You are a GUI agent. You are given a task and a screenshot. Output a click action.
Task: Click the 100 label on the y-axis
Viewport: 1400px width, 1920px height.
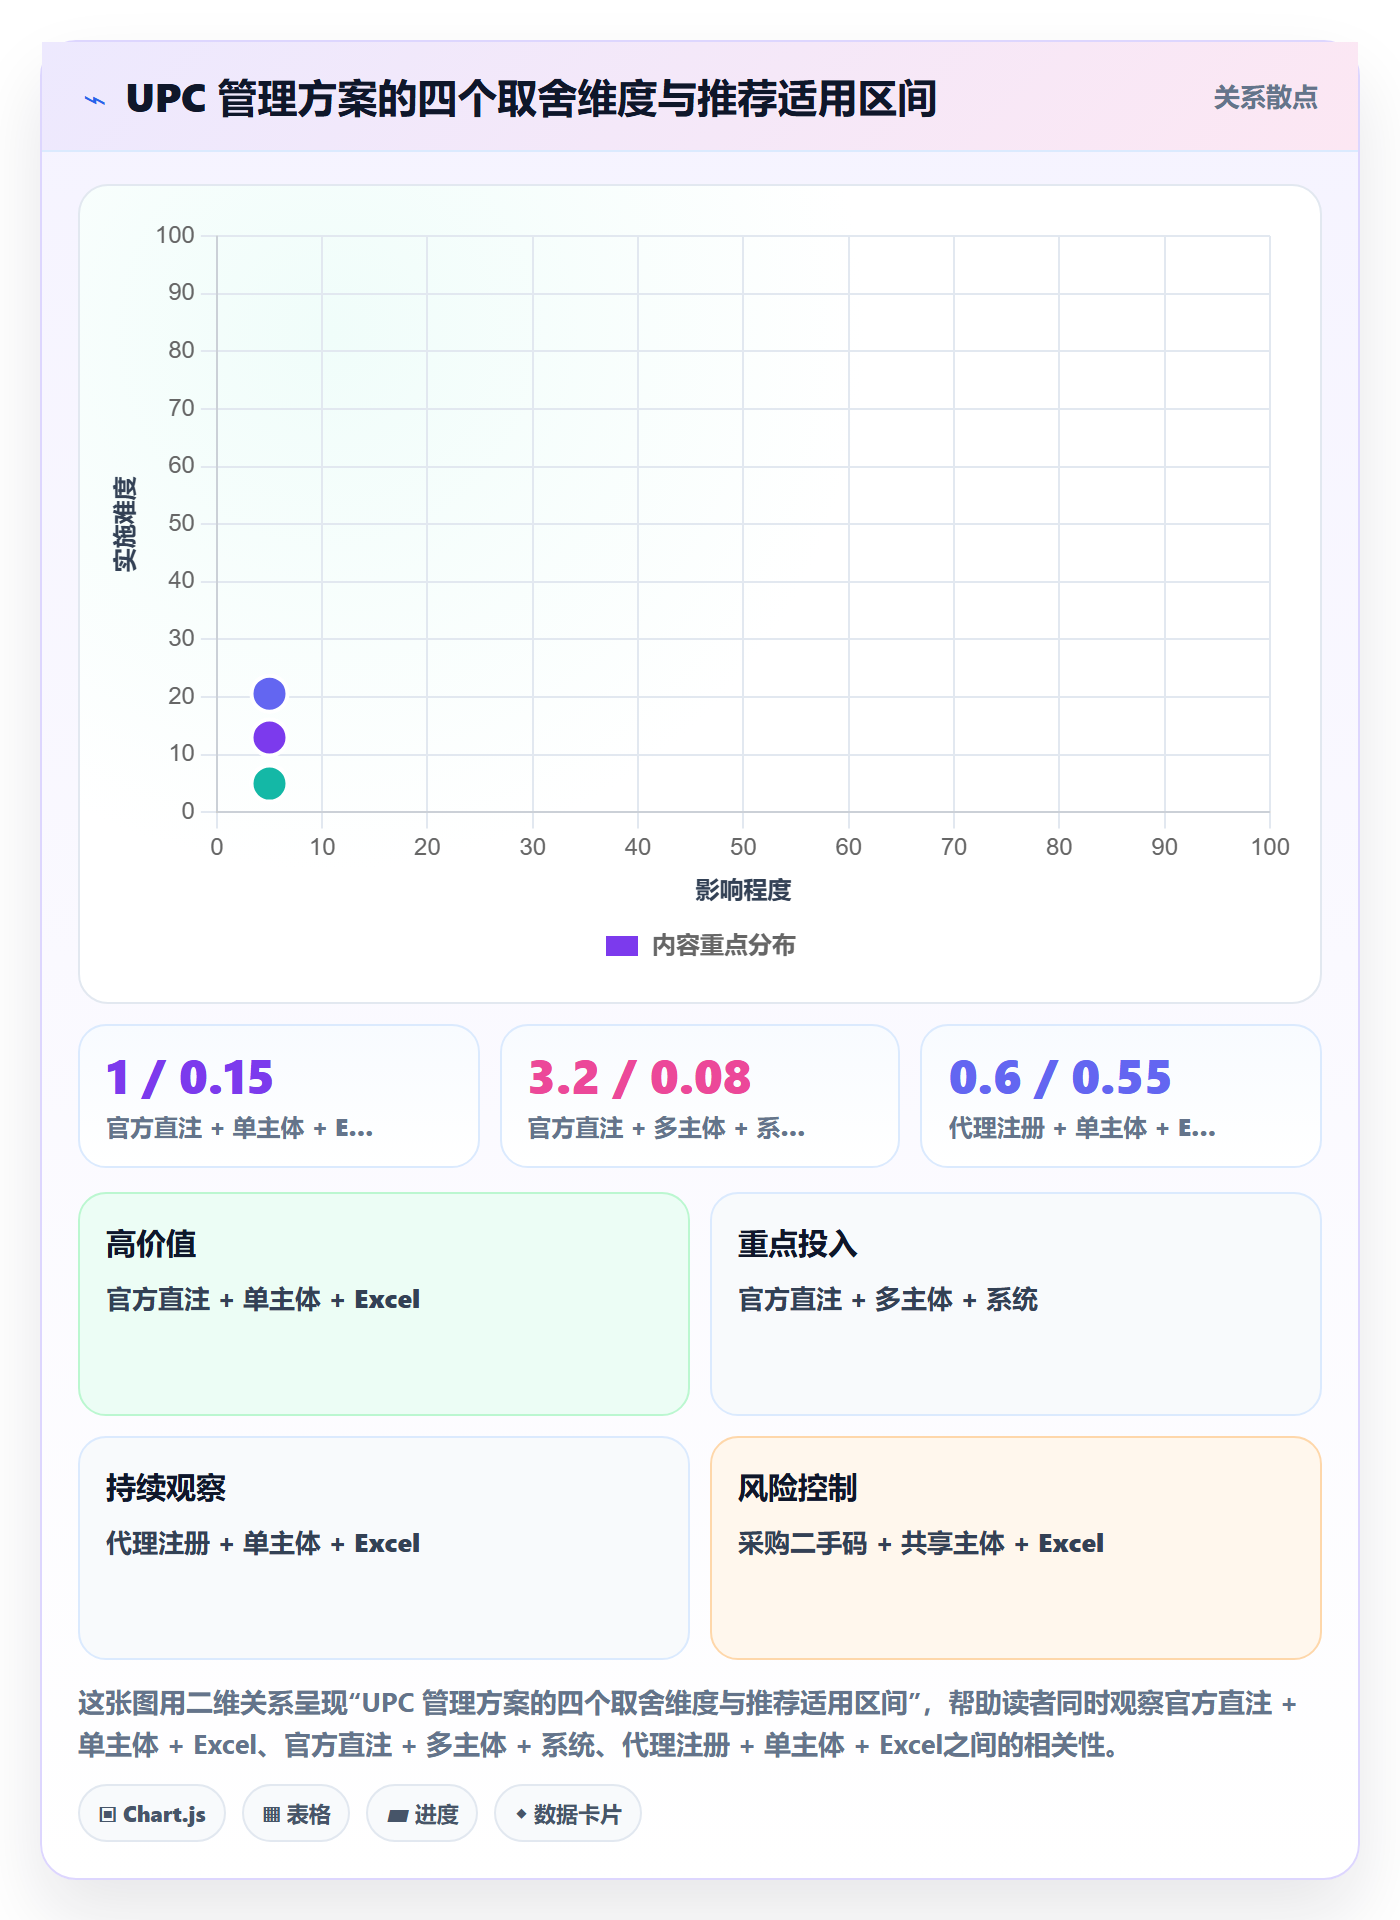click(x=175, y=236)
